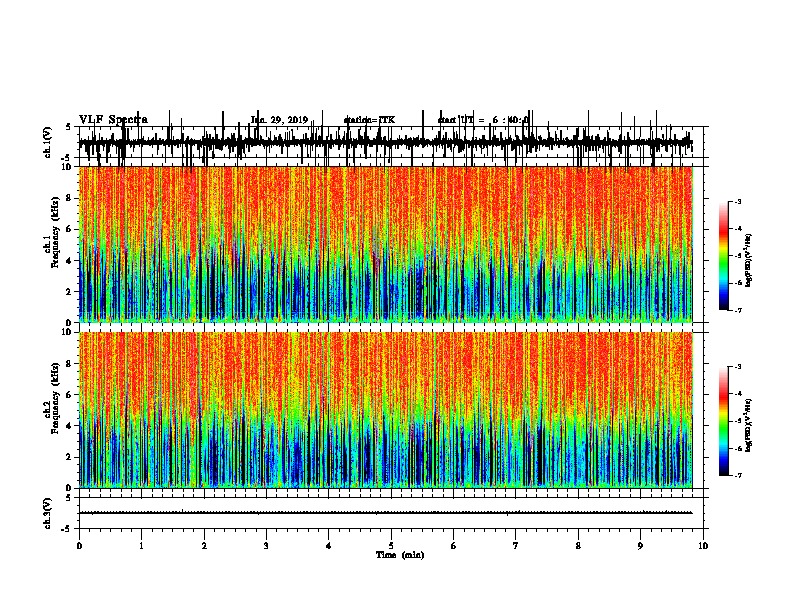Click time axis tick label "1"
Viewport: 792px width, 612px height.
(141, 546)
